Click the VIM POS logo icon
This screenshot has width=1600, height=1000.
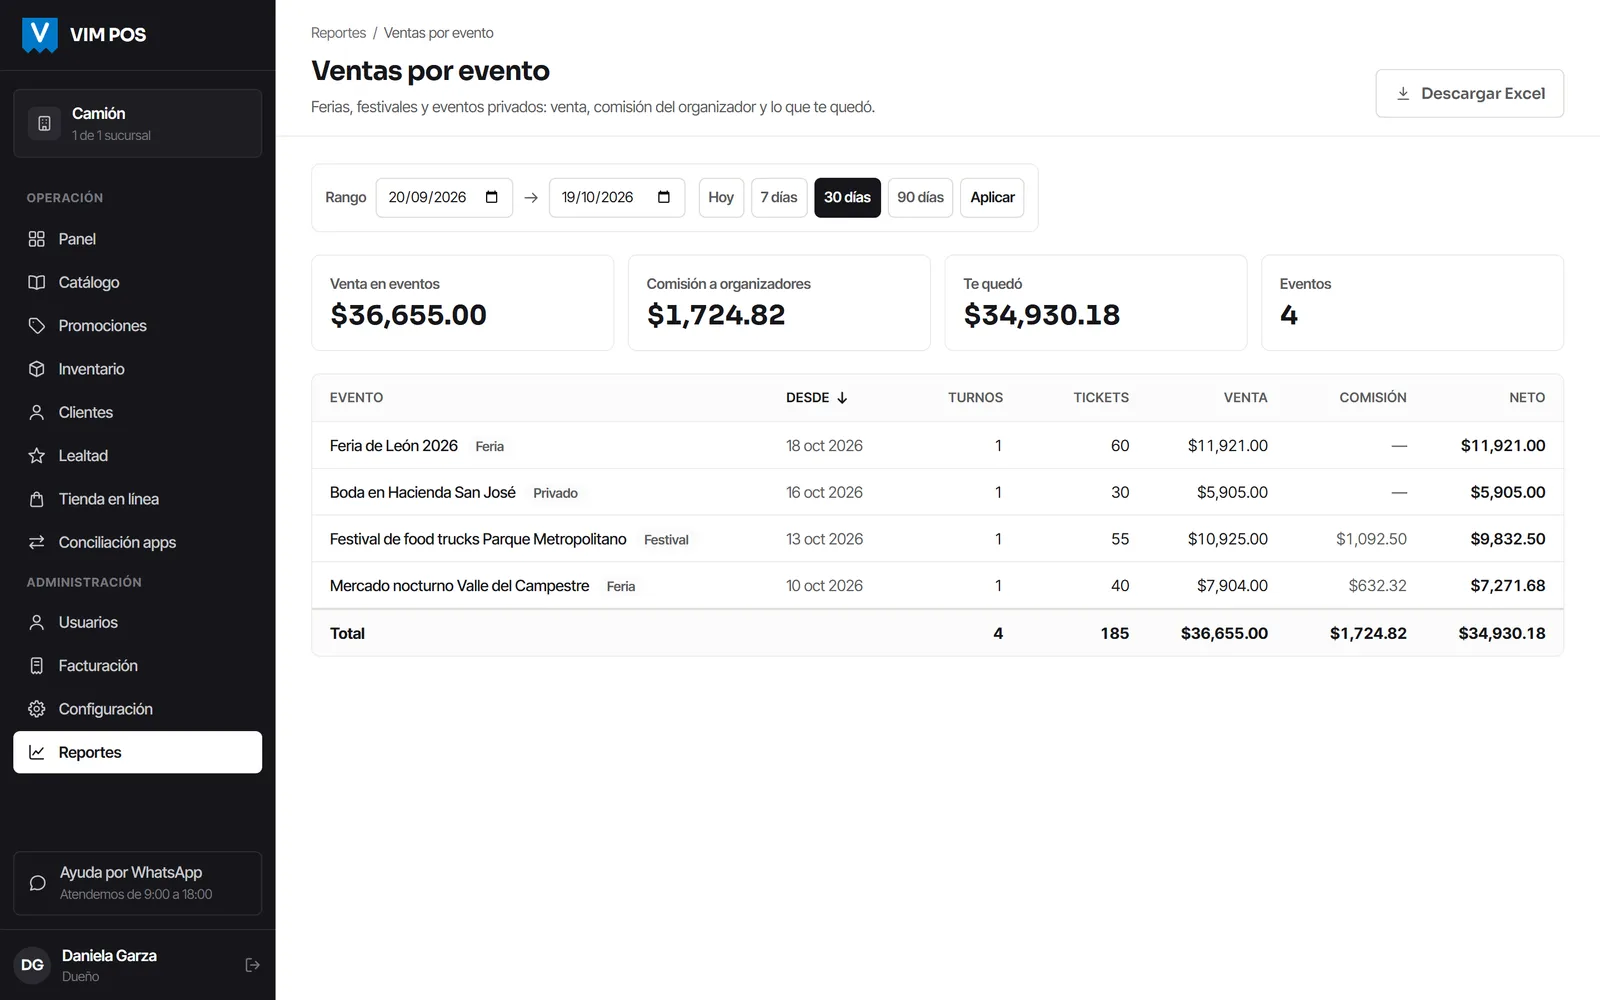(40, 35)
